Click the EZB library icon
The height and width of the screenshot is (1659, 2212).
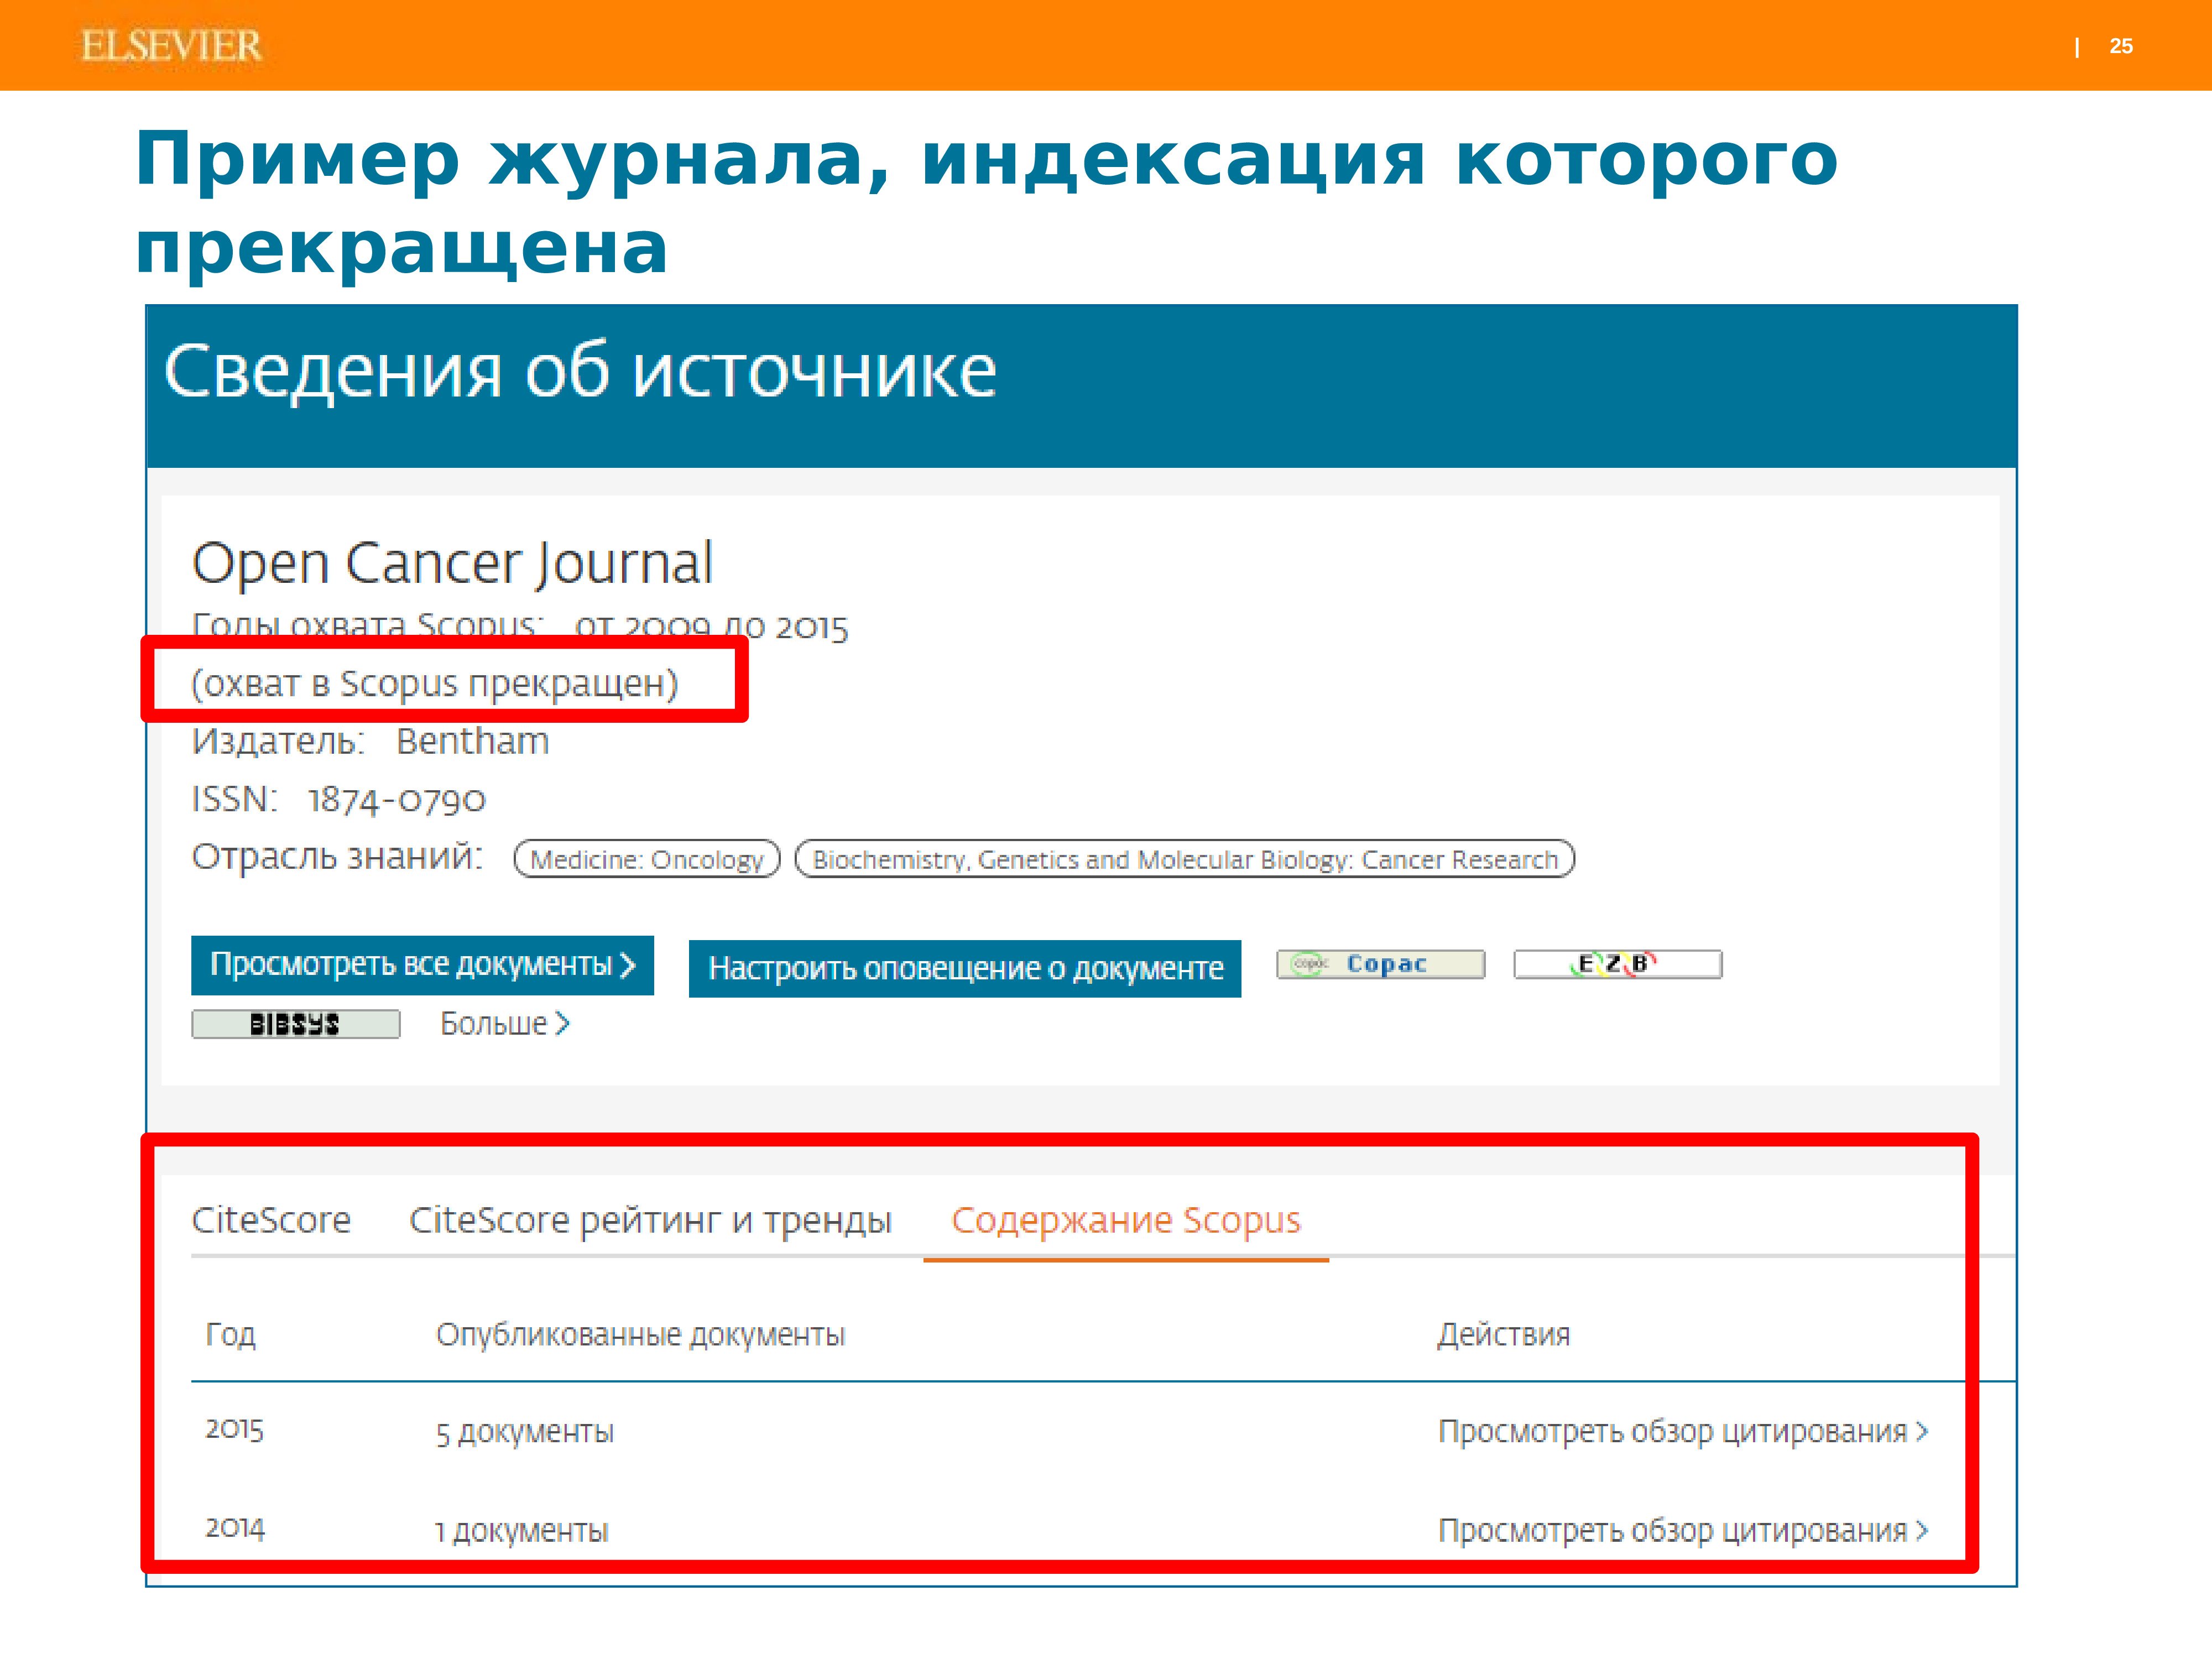click(1617, 964)
